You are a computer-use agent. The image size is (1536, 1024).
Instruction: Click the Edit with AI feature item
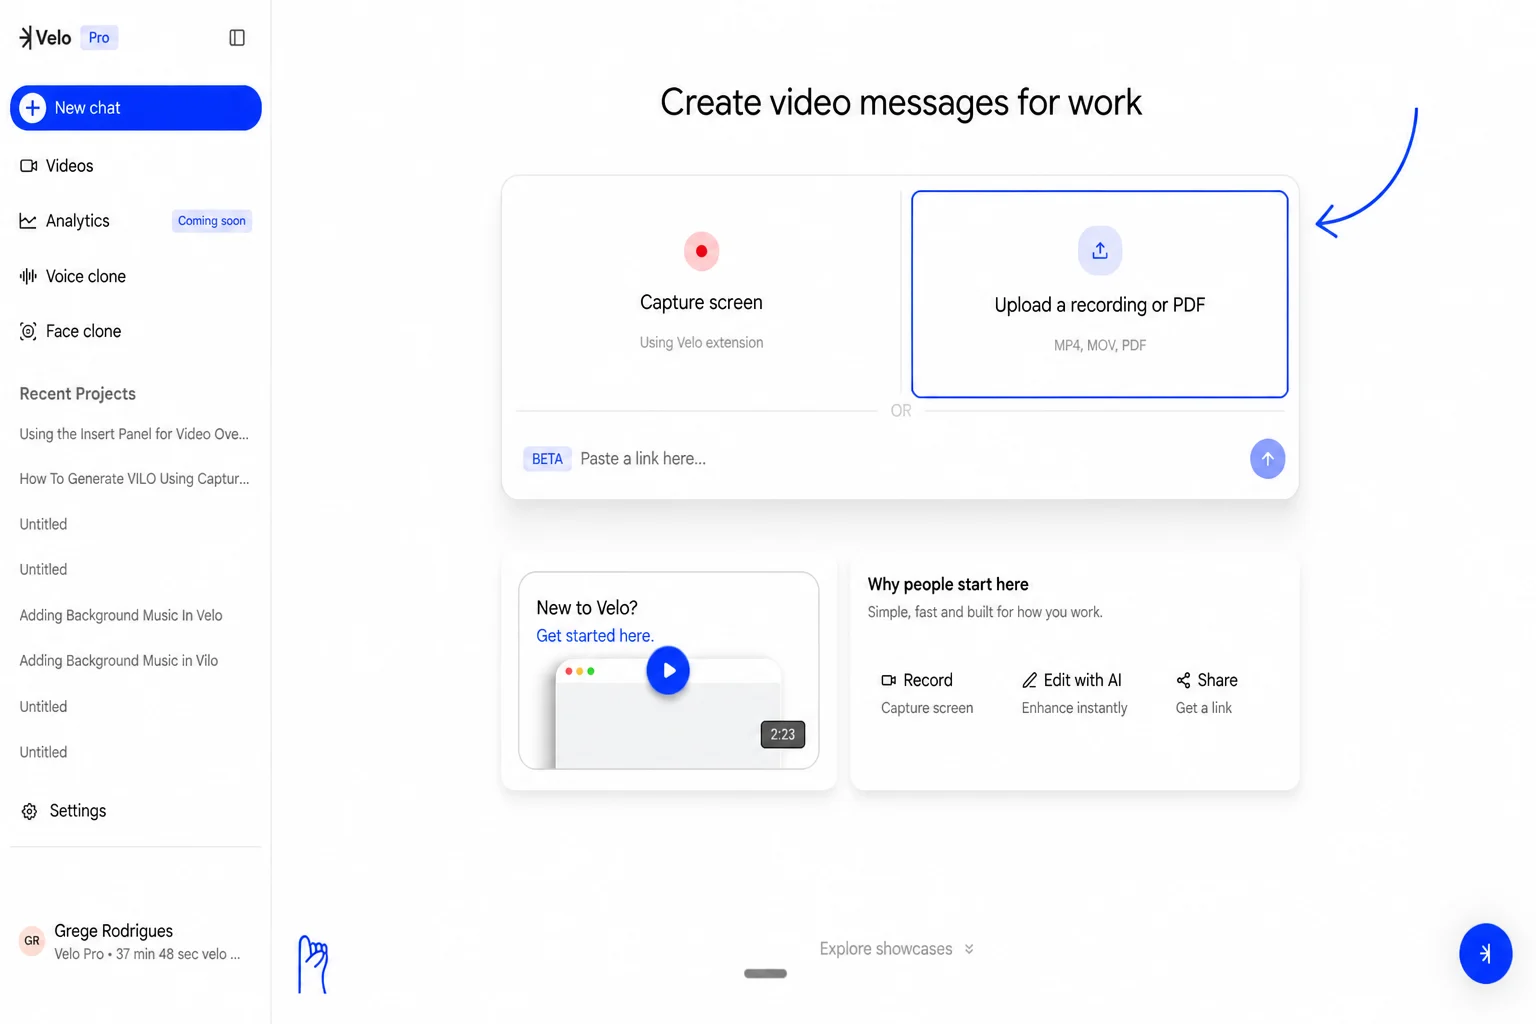(1074, 693)
